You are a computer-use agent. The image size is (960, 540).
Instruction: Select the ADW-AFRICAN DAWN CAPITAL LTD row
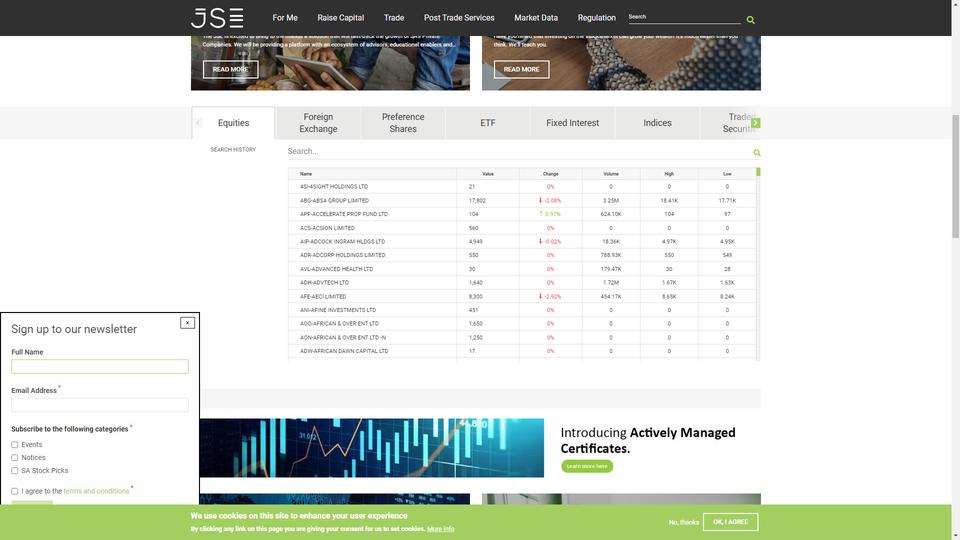522,351
